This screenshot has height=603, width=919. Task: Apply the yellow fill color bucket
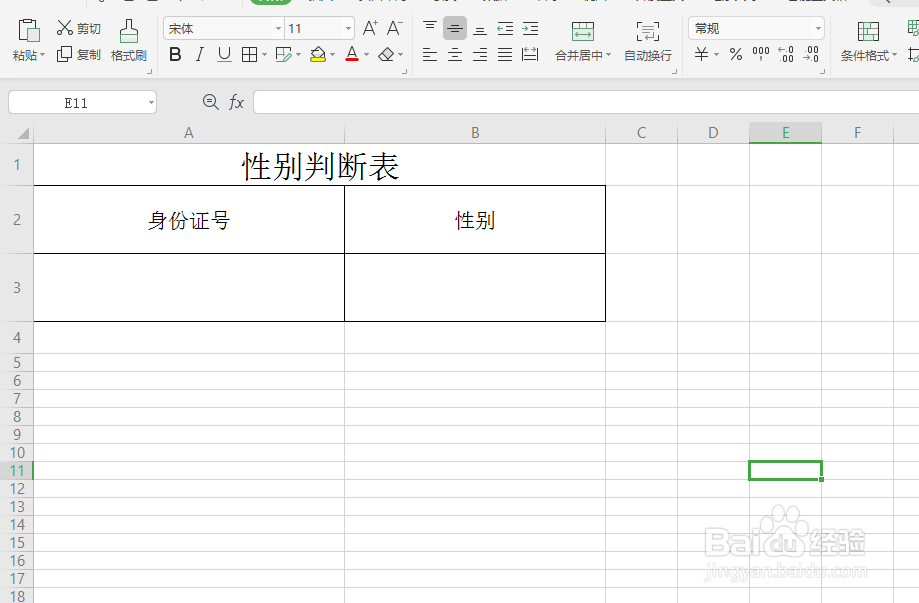click(318, 54)
